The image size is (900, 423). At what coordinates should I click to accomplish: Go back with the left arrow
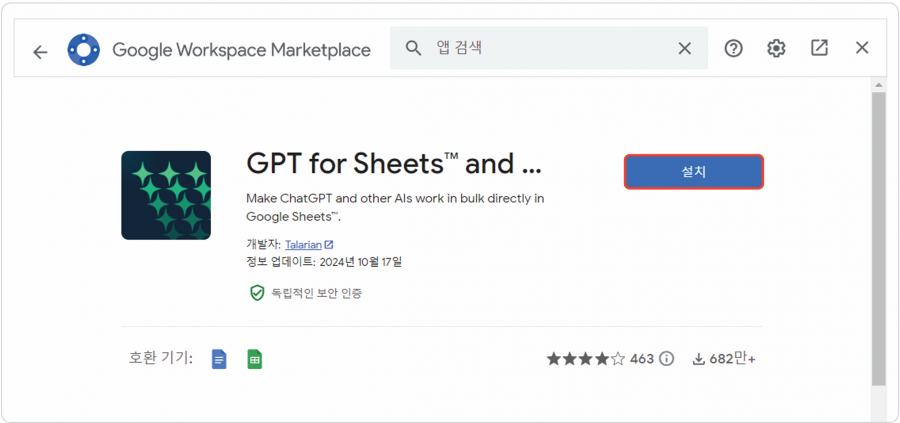click(40, 52)
